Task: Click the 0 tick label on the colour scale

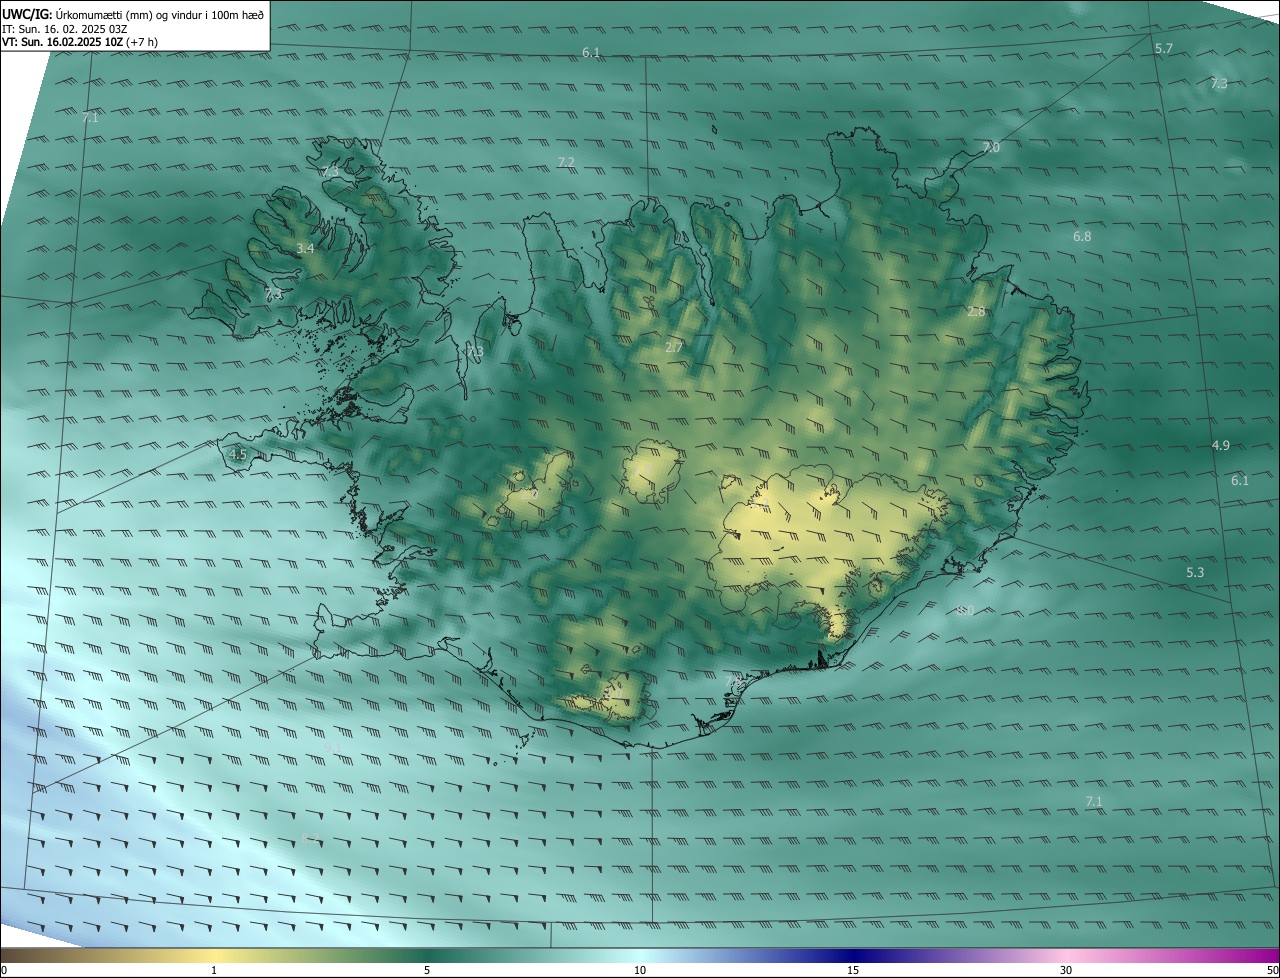Action: 4,970
